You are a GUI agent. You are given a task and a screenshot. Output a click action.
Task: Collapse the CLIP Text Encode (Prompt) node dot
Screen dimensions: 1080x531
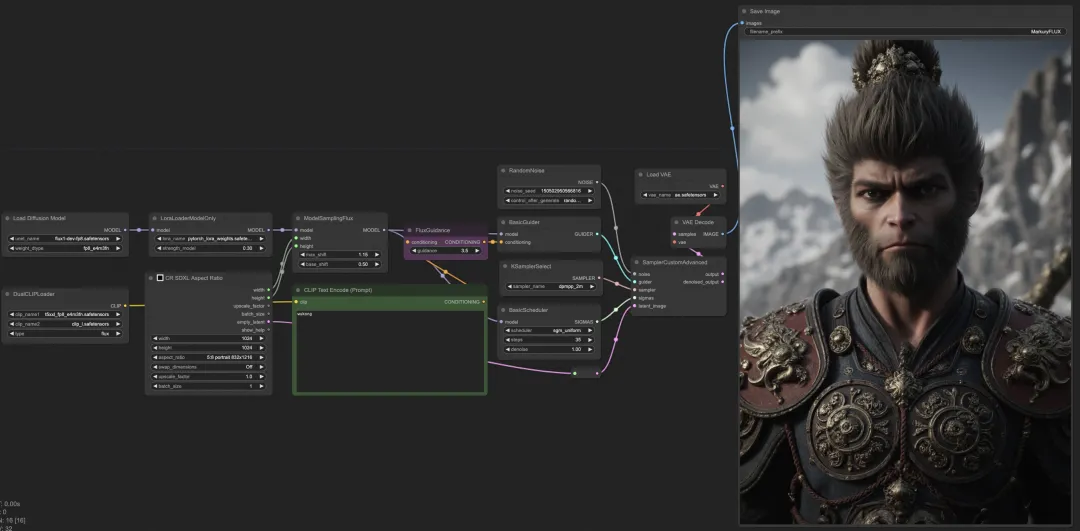(298, 290)
